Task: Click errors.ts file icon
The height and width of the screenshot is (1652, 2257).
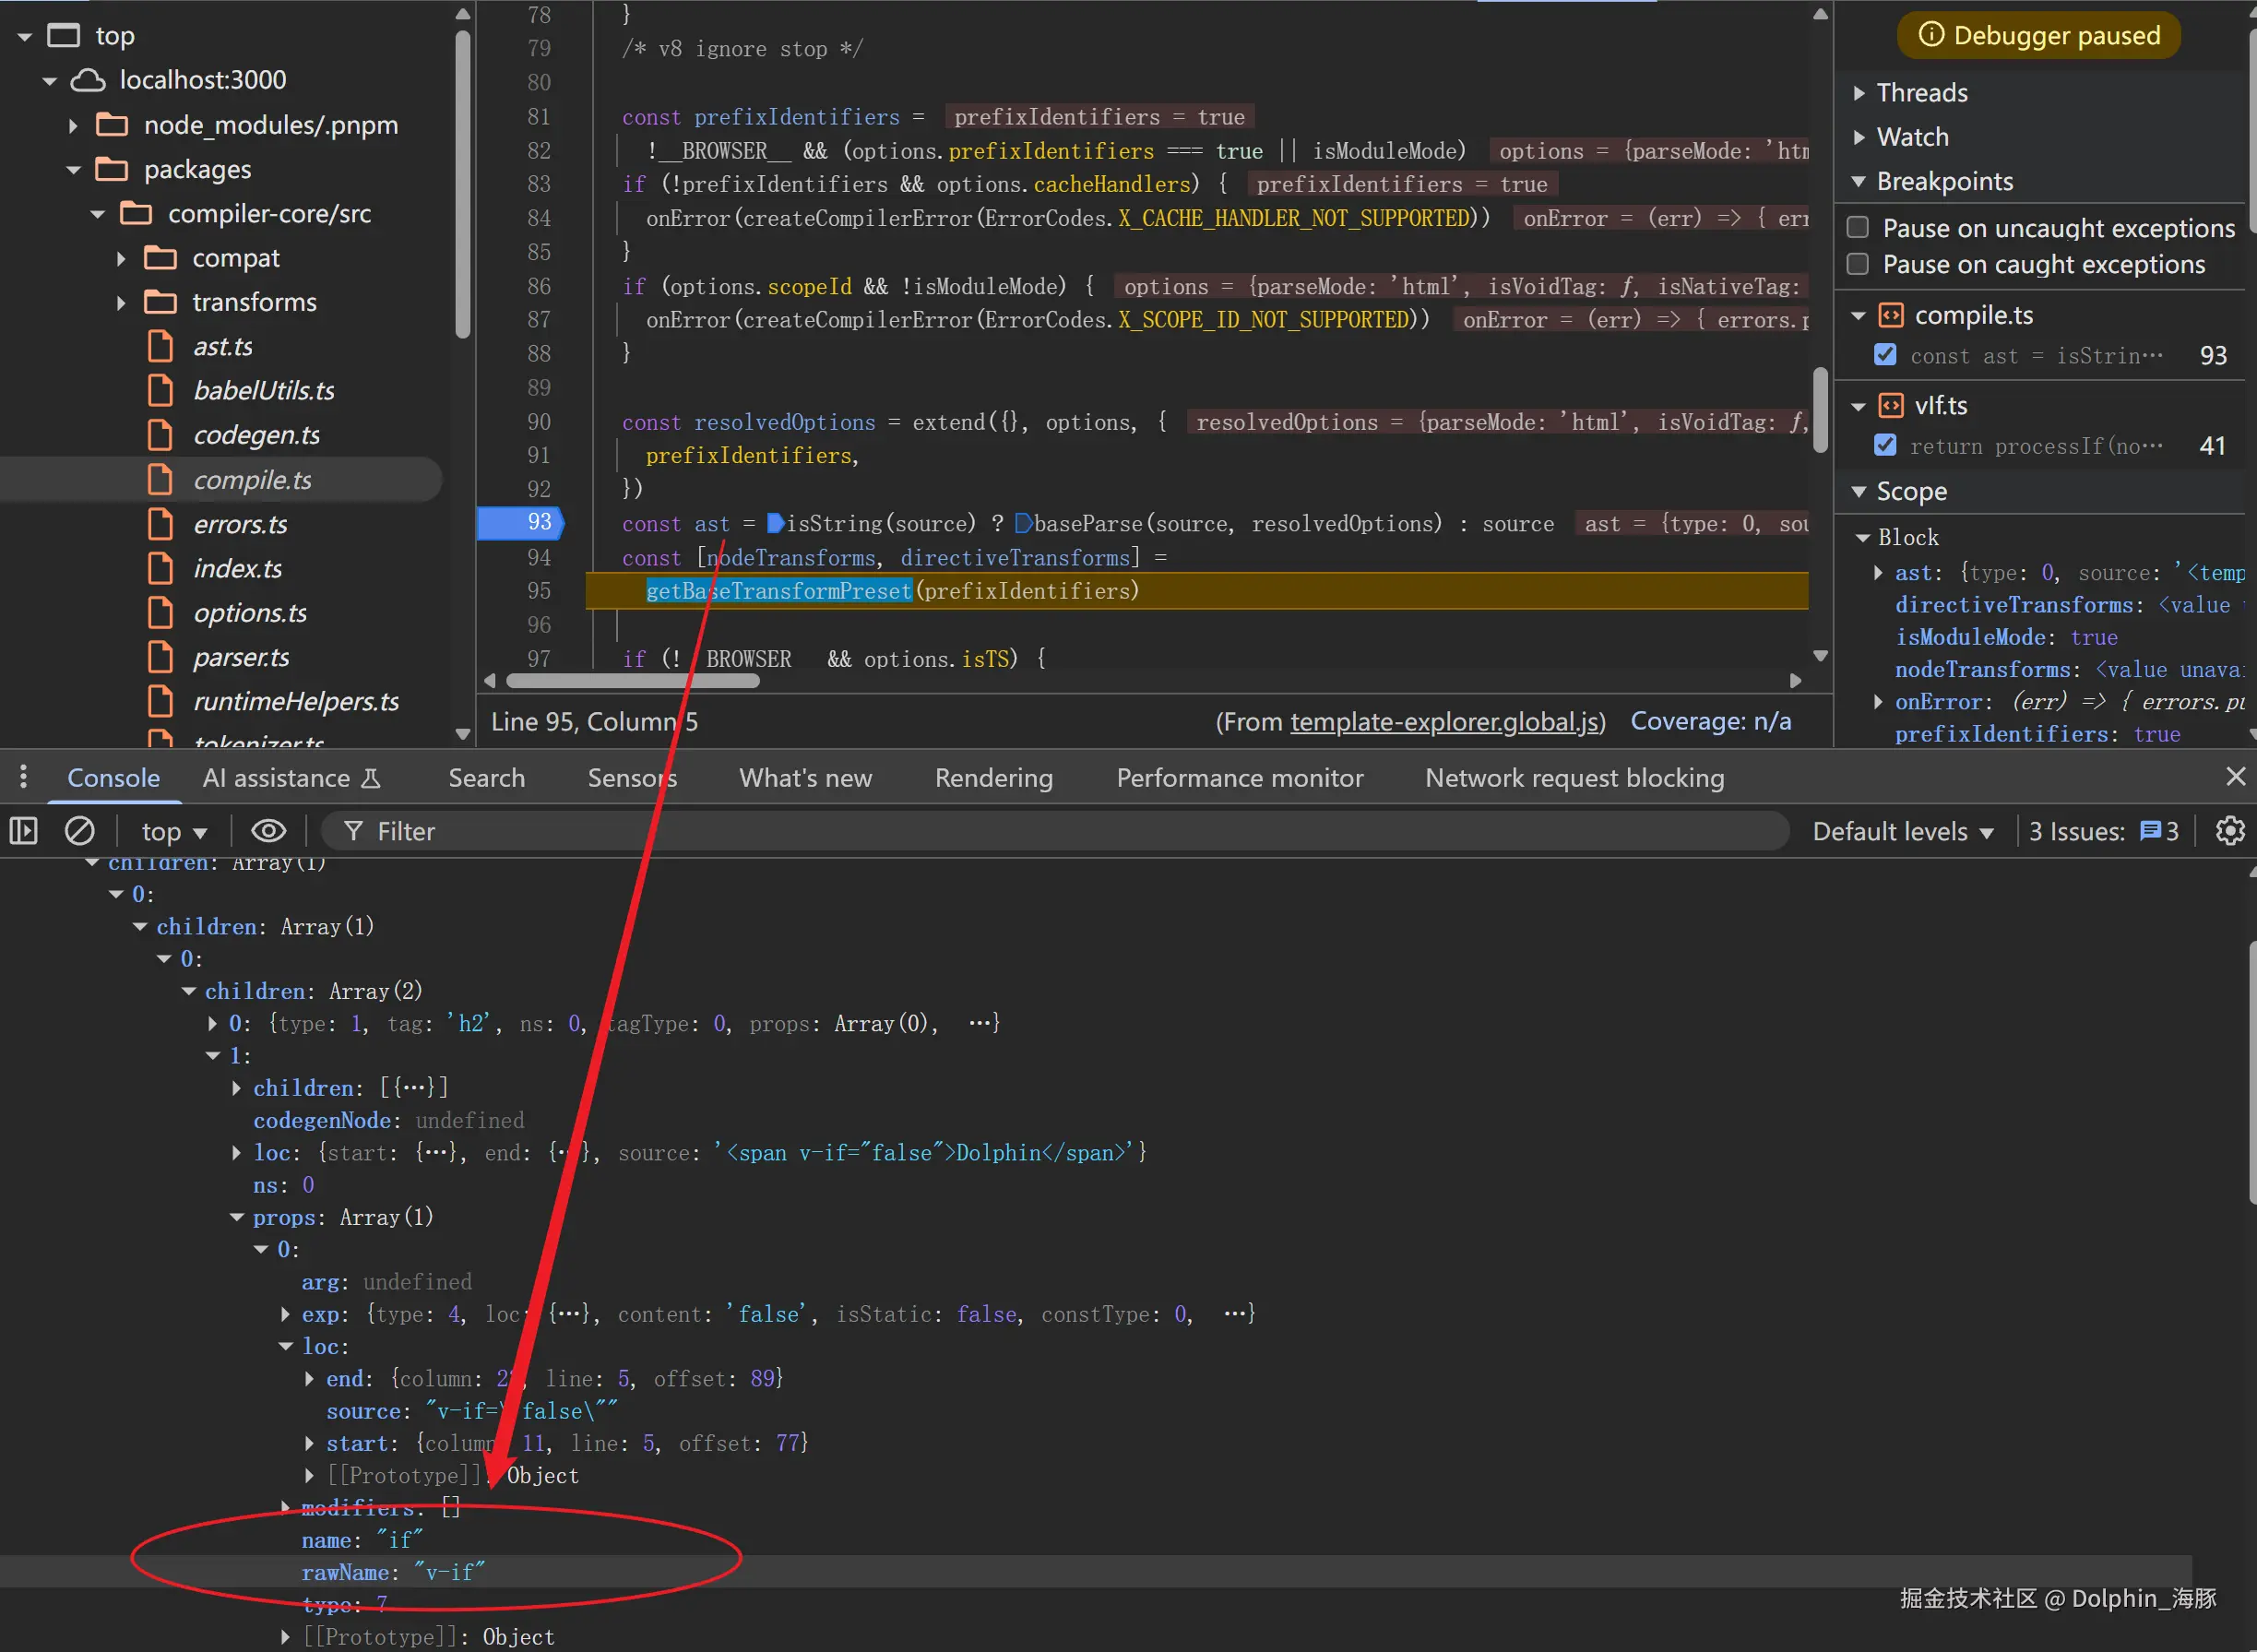Action: [160, 524]
